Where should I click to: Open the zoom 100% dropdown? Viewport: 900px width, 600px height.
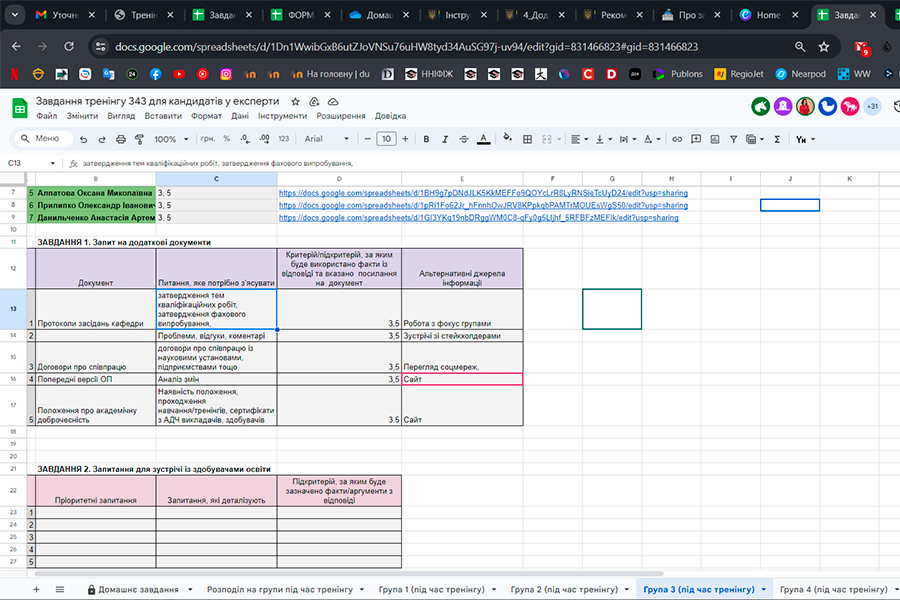170,139
